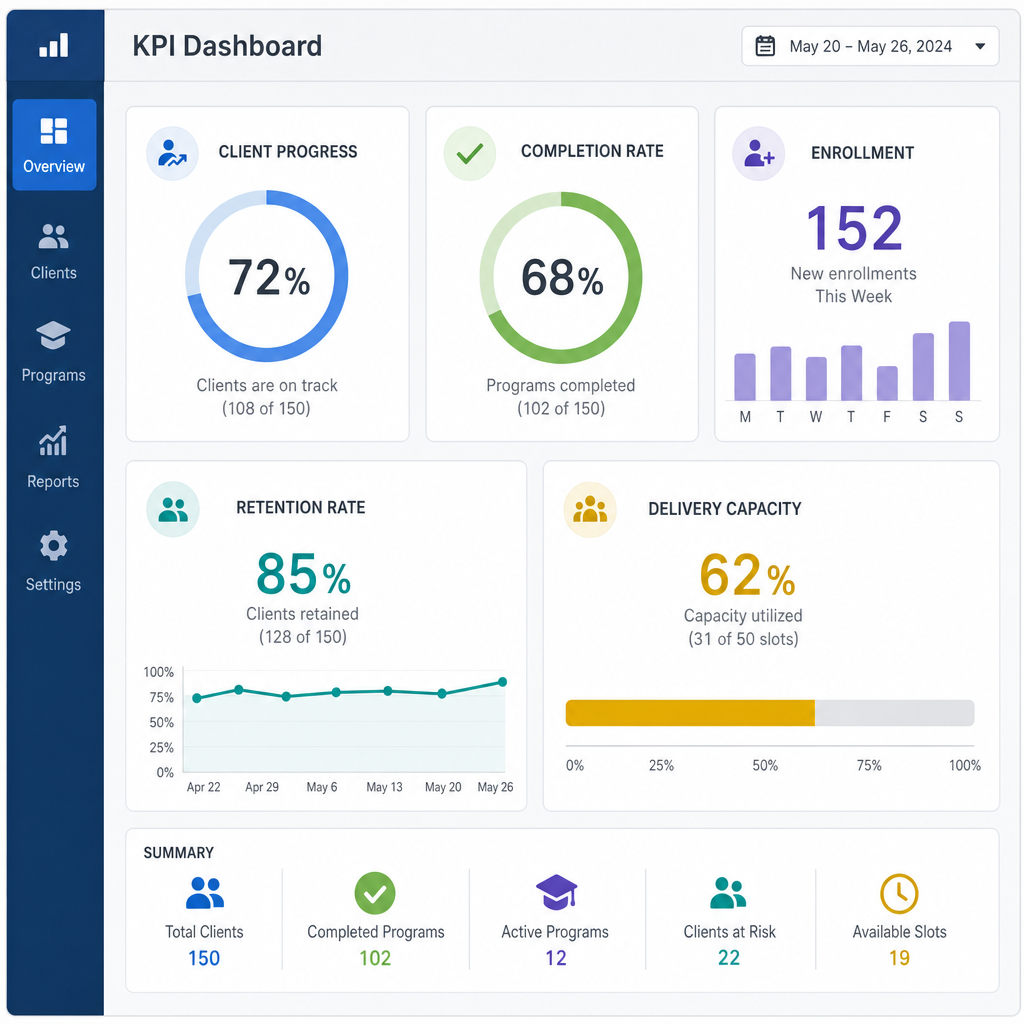Click the Active Programs value 12

point(556,958)
